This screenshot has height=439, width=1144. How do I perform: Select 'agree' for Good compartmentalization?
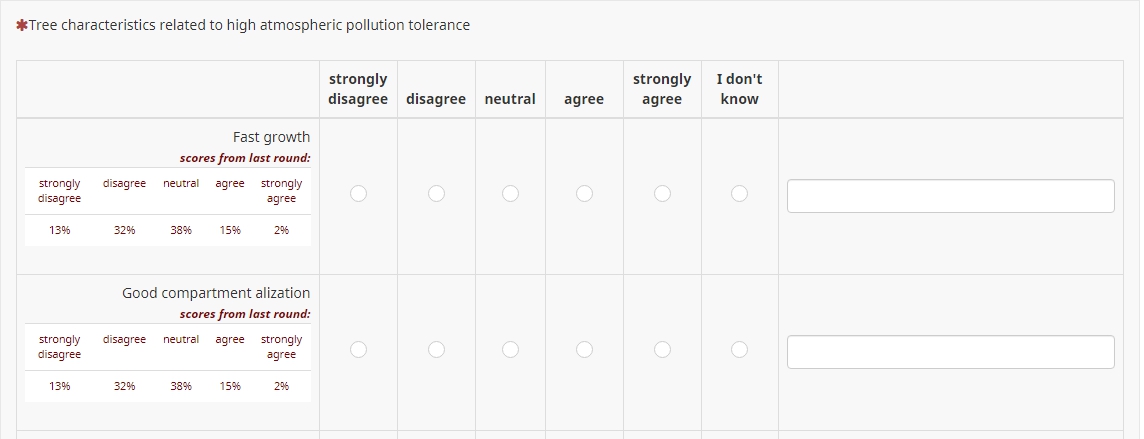point(584,350)
